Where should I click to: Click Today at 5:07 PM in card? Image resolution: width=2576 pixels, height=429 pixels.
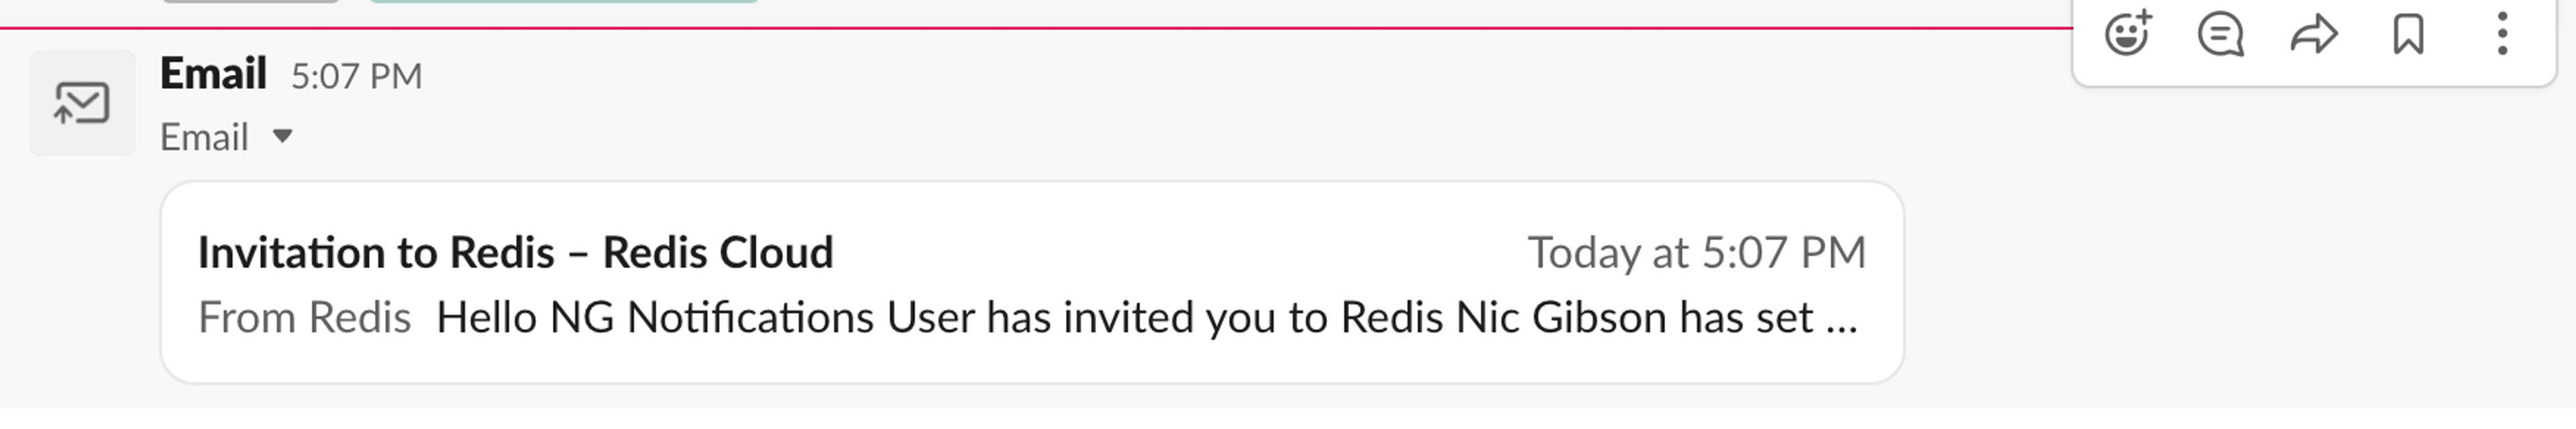tap(1696, 252)
